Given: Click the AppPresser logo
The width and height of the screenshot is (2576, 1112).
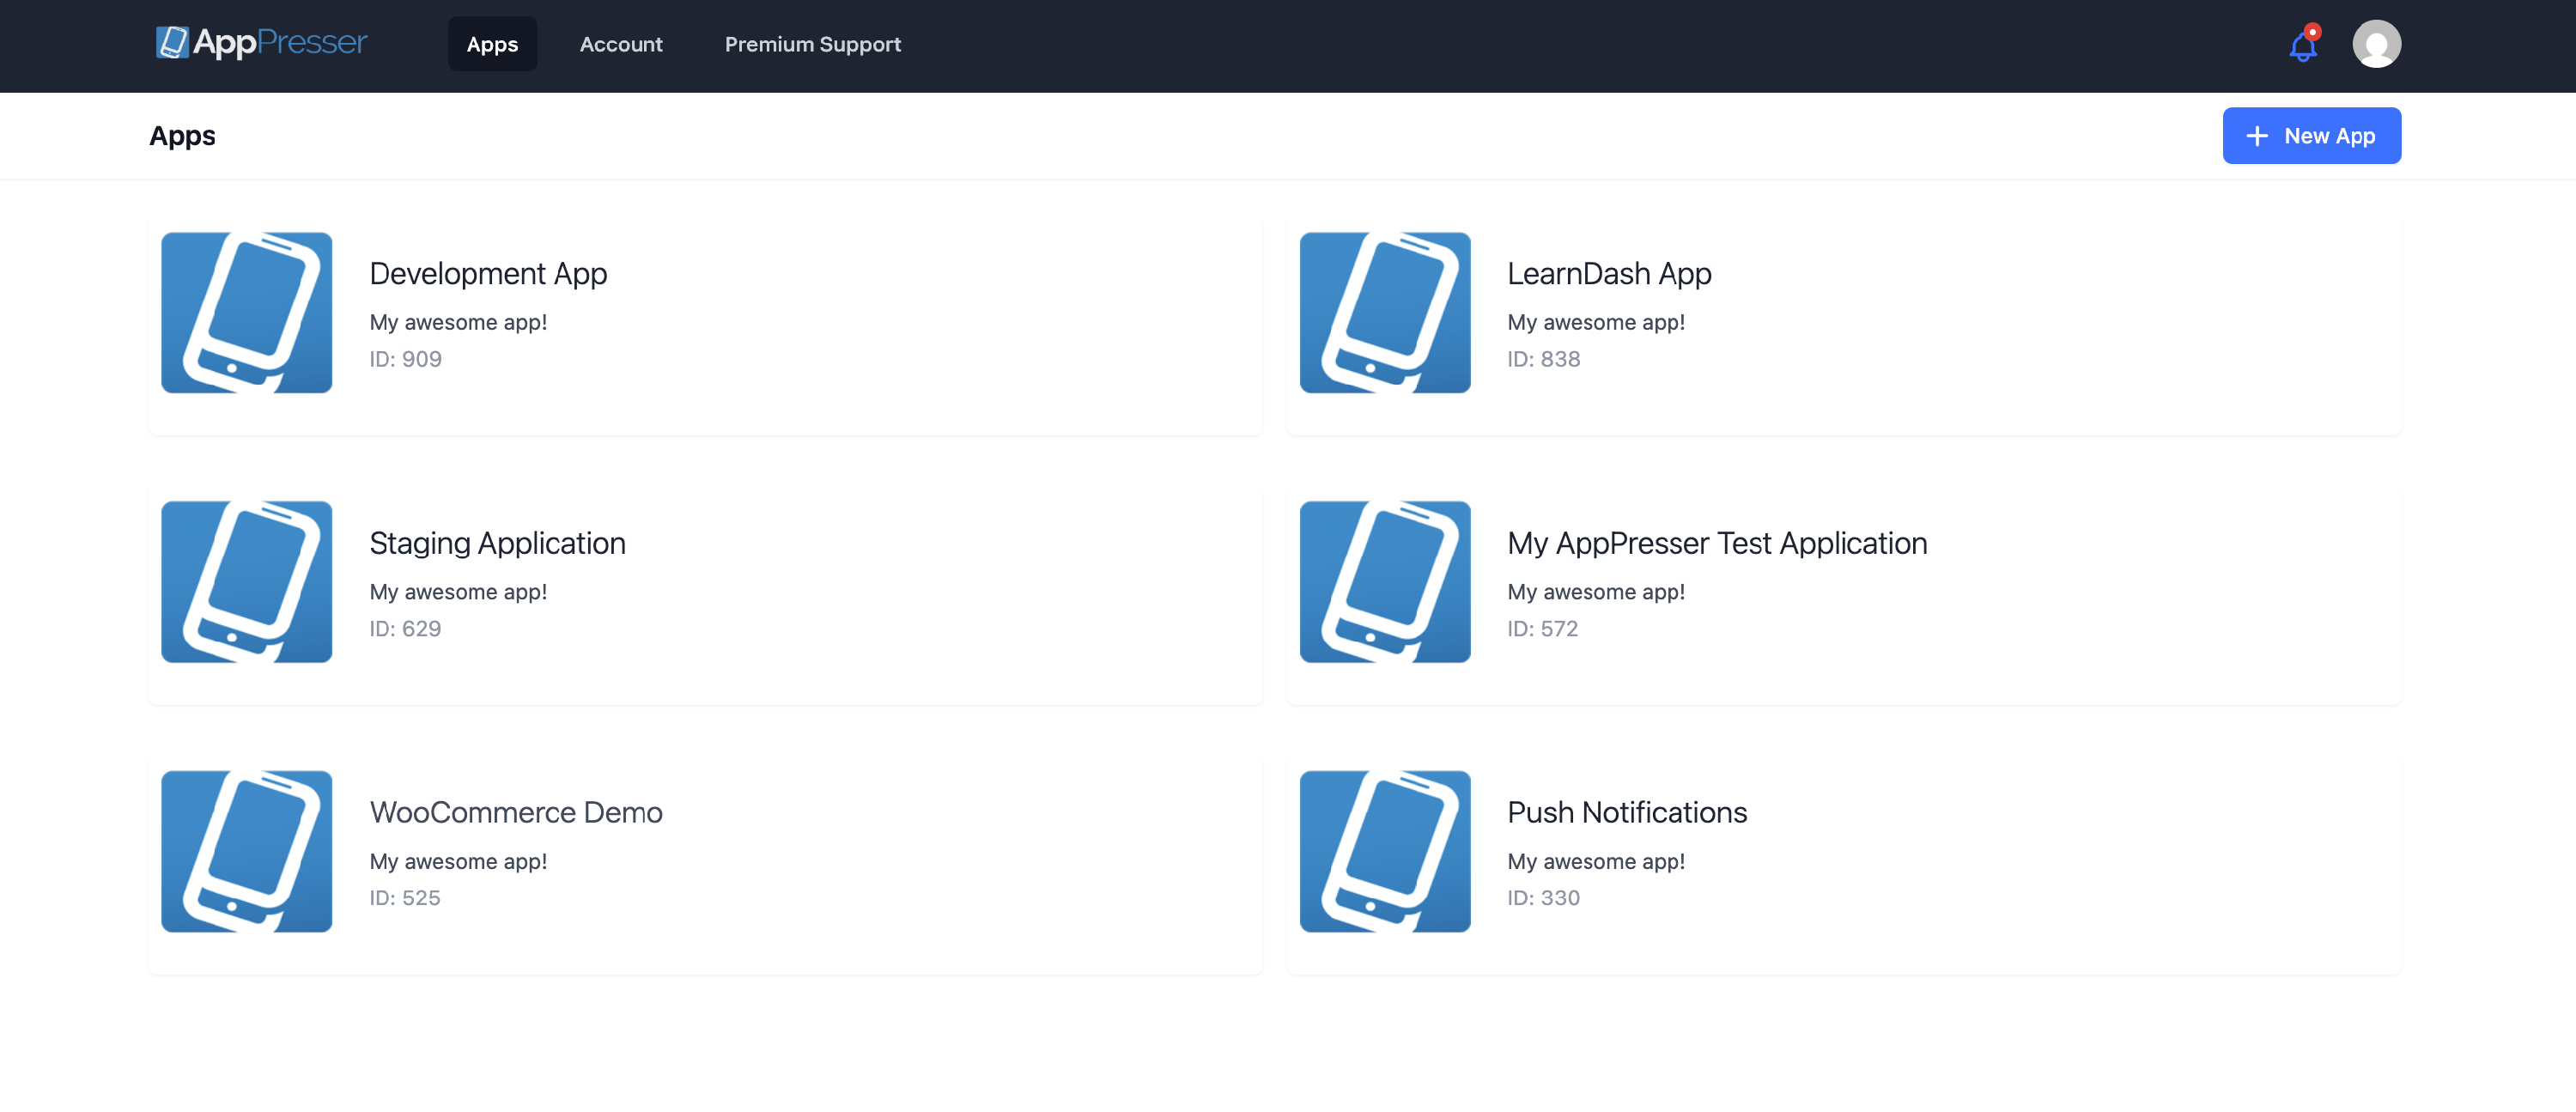Looking at the screenshot, I should (262, 42).
